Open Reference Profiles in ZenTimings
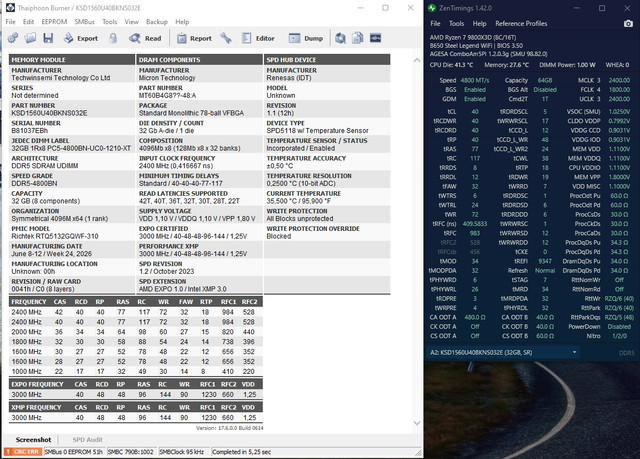 tap(521, 24)
